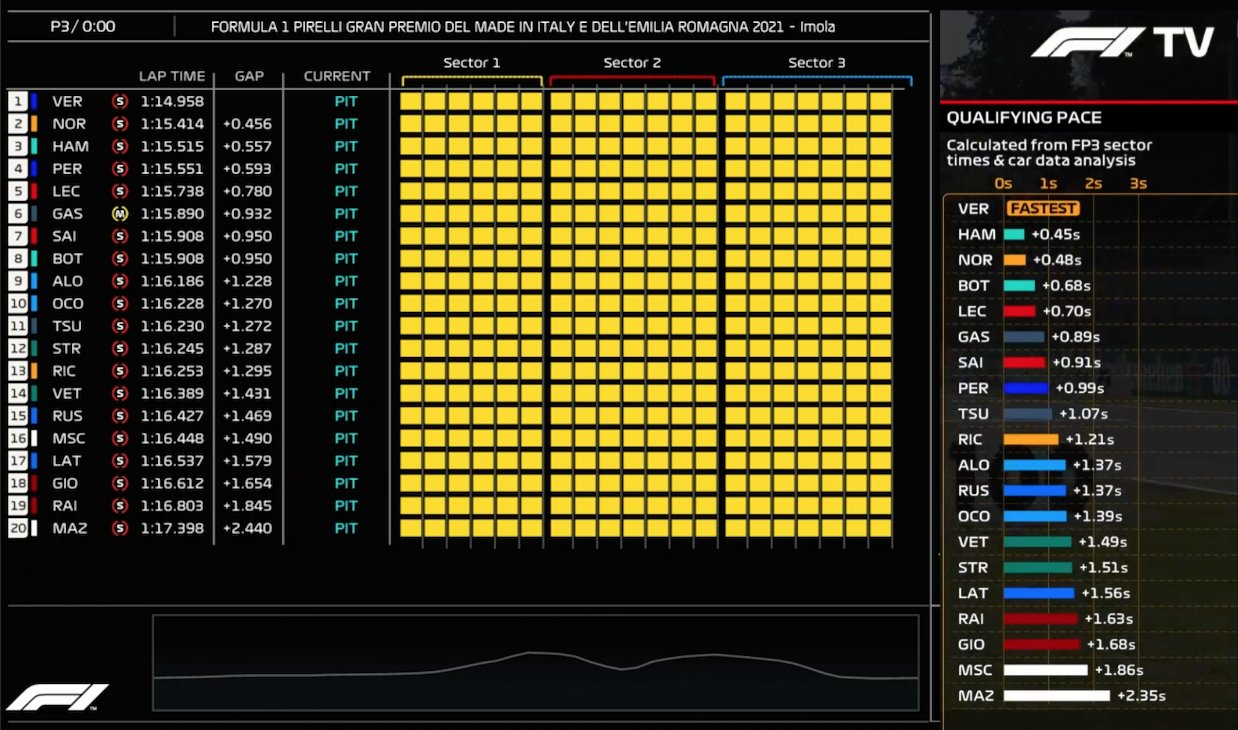Click the F1 TV logo
This screenshot has height=730, width=1238.
[x=1122, y=42]
